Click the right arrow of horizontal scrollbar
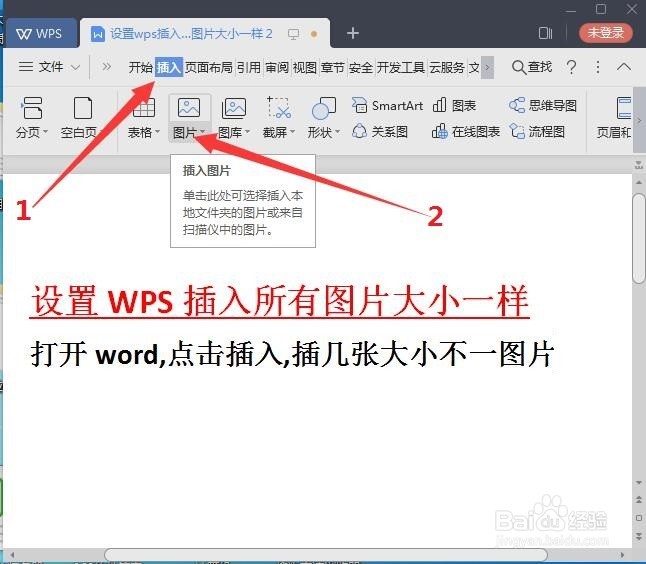 [x=622, y=555]
